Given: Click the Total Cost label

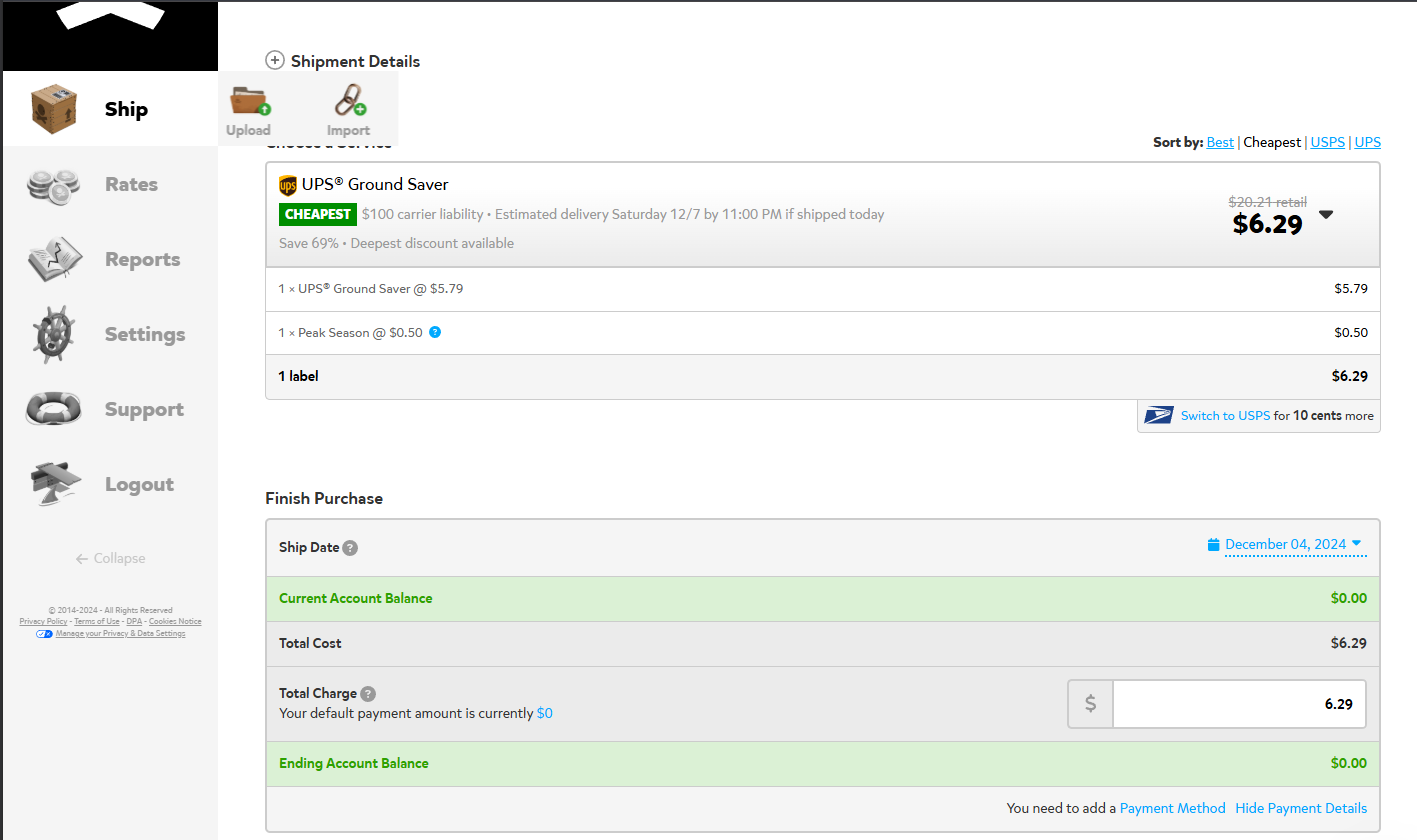Looking at the screenshot, I should (310, 644).
